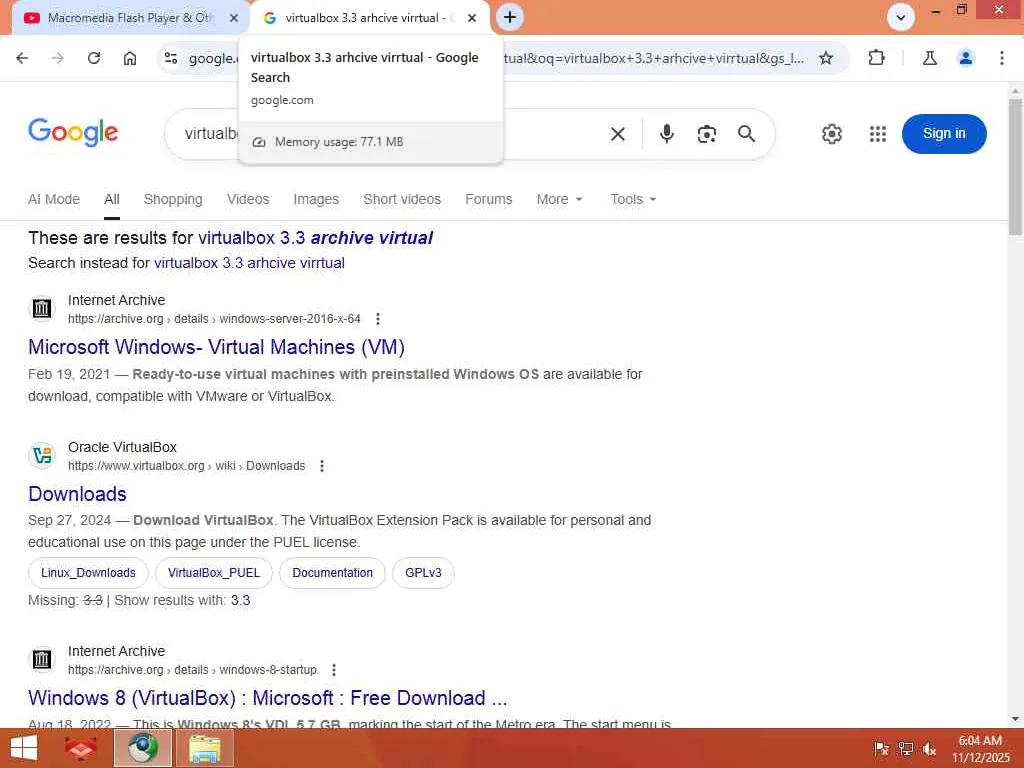
Task: Open more options for windows-8-startup result
Action: coord(334,670)
